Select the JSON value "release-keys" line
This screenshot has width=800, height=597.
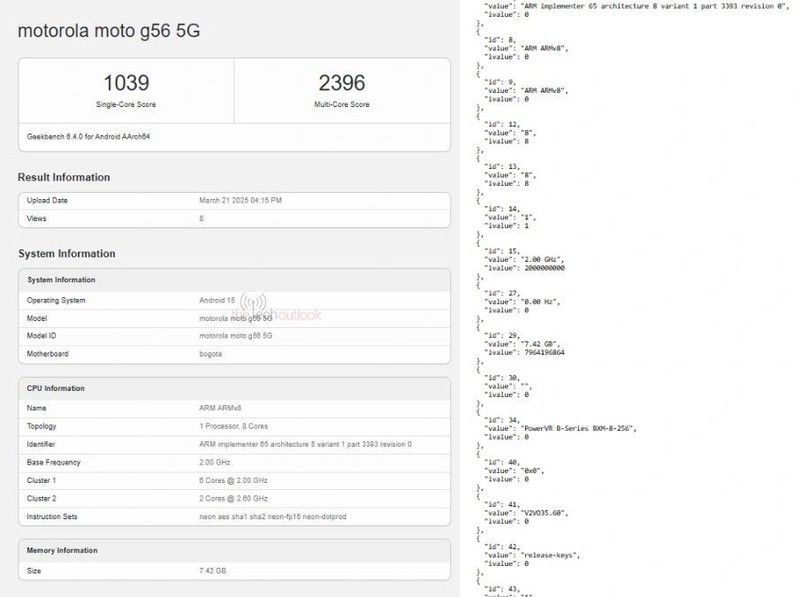point(532,555)
